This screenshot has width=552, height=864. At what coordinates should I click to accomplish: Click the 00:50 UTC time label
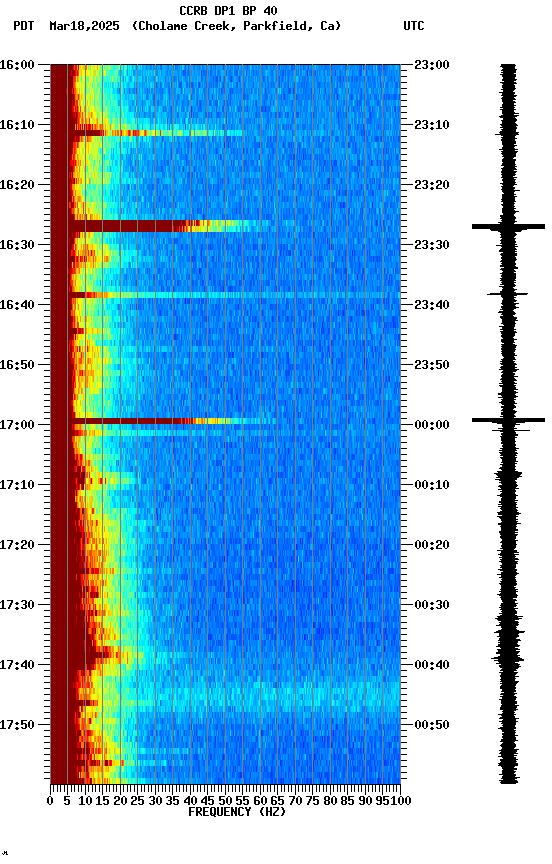point(432,725)
